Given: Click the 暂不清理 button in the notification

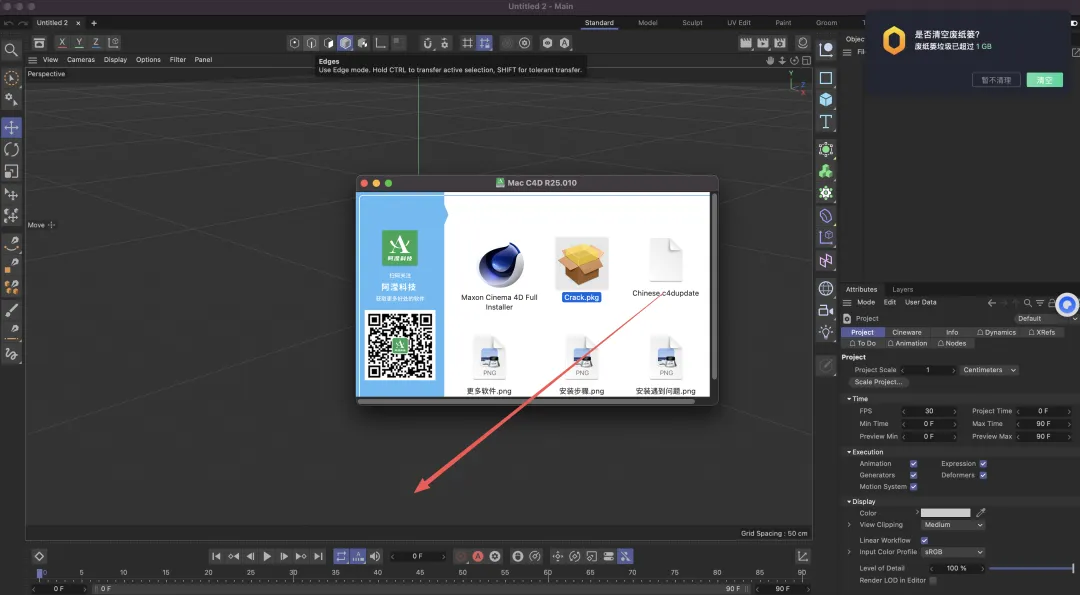Looking at the screenshot, I should click(x=996, y=80).
